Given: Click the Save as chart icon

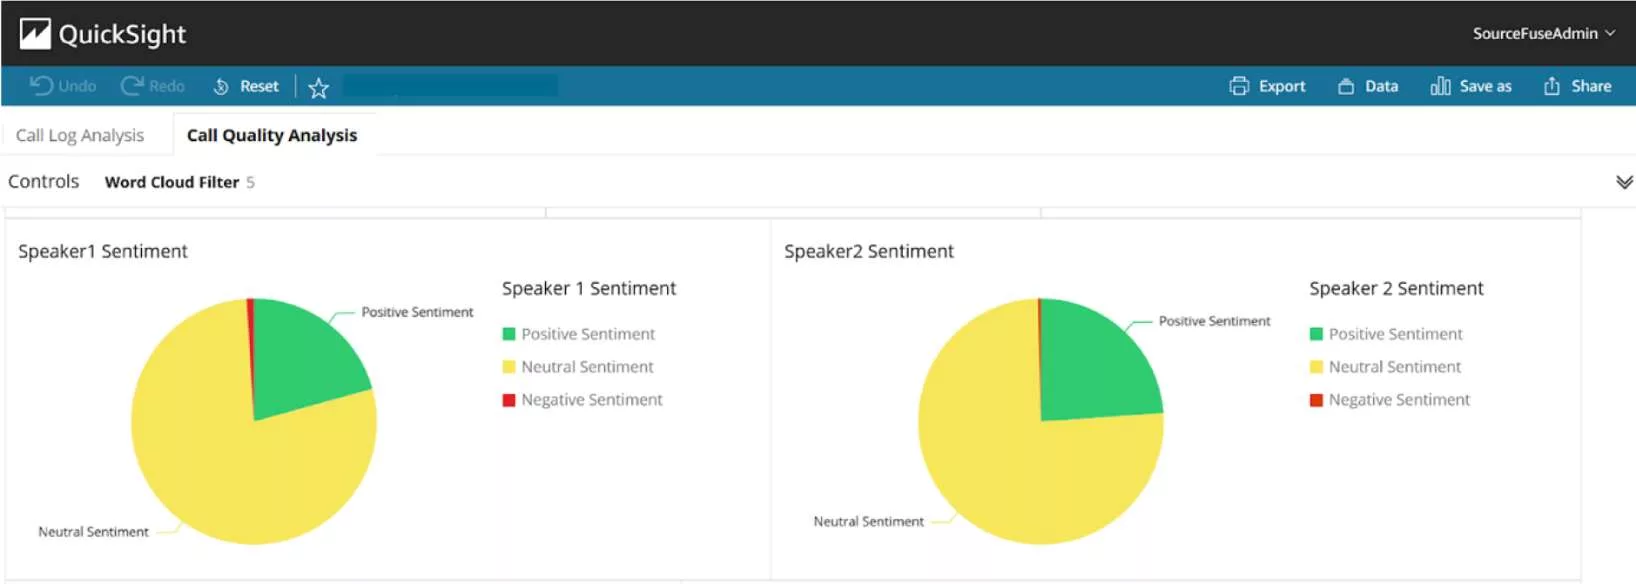Looking at the screenshot, I should pos(1440,86).
